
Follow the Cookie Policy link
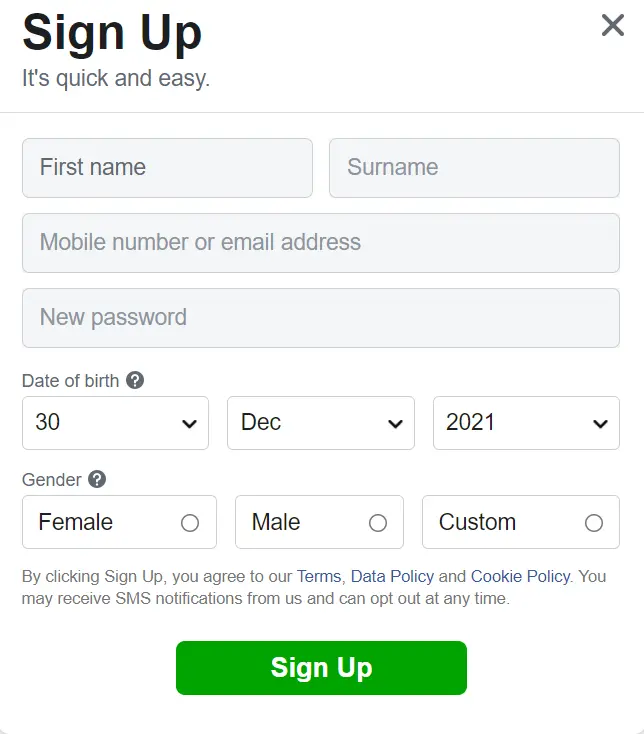(520, 576)
